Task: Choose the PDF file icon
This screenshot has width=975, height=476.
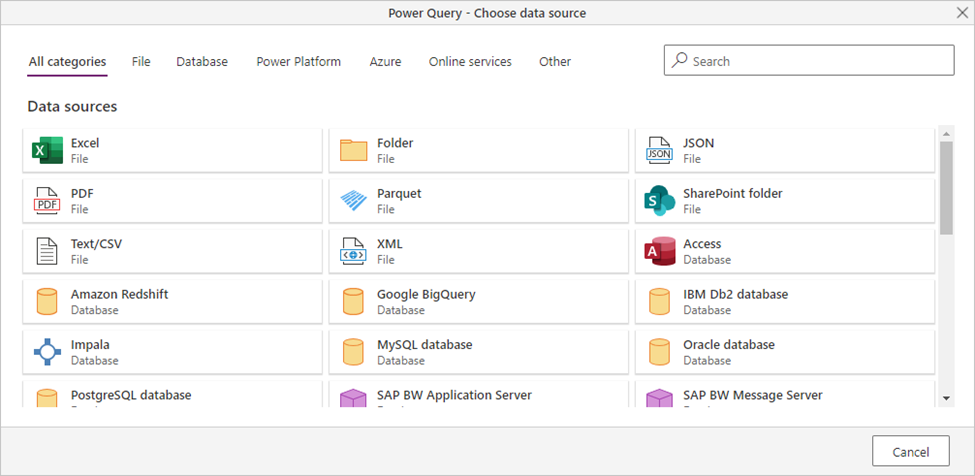Action: coord(47,201)
